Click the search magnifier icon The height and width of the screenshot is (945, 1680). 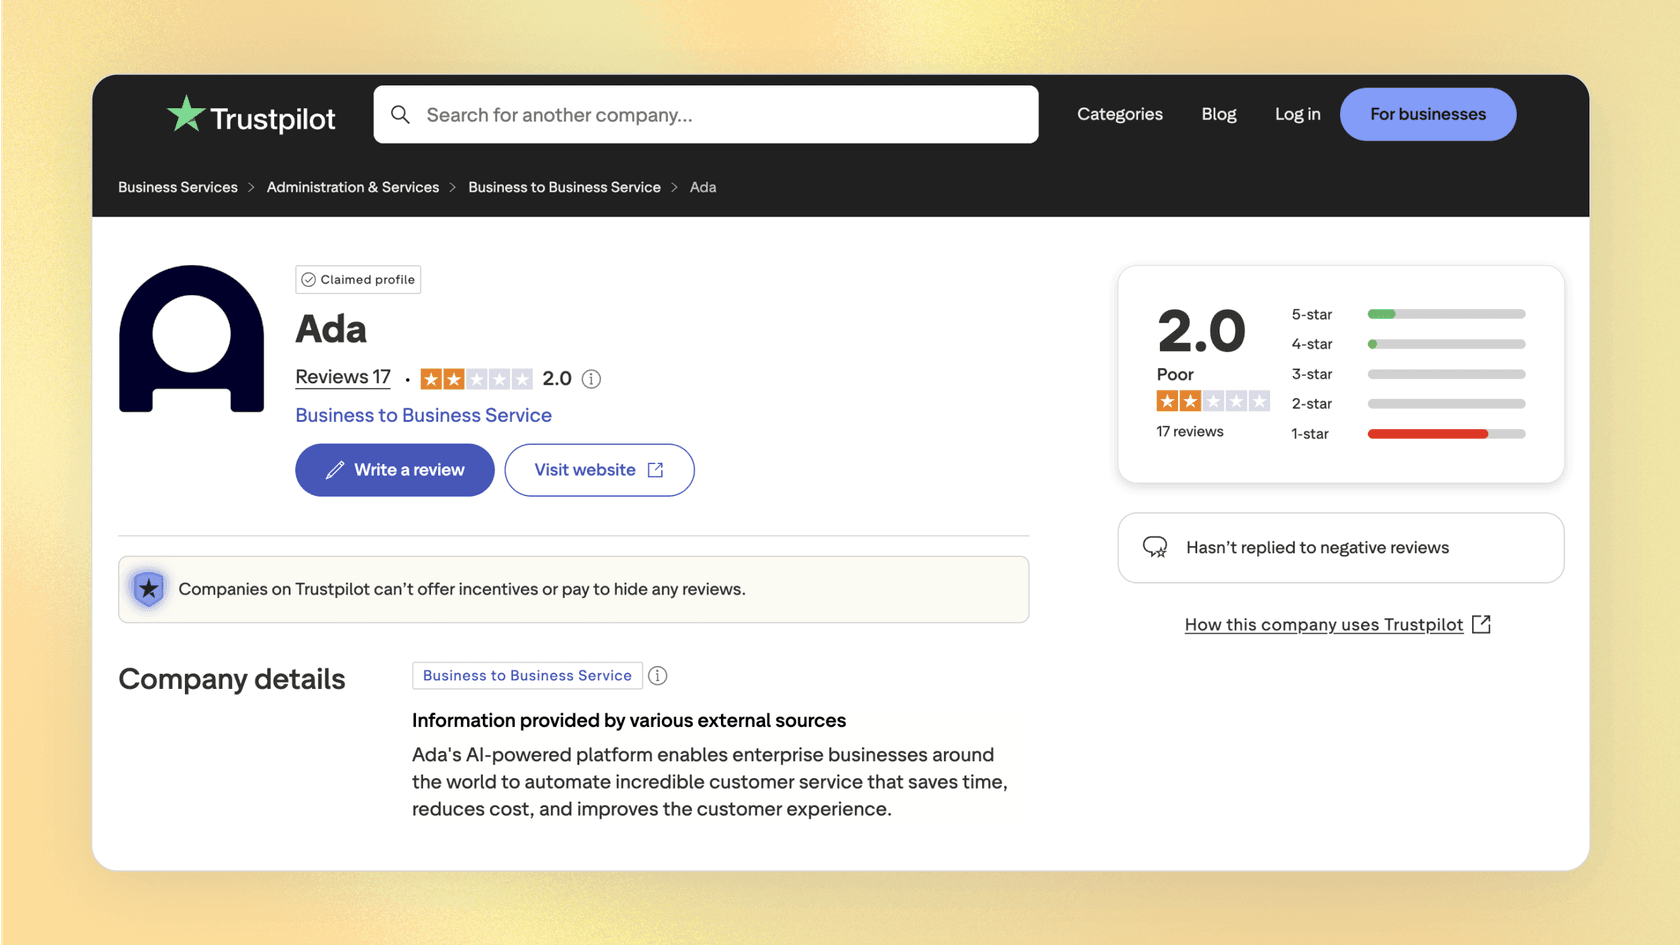(400, 114)
